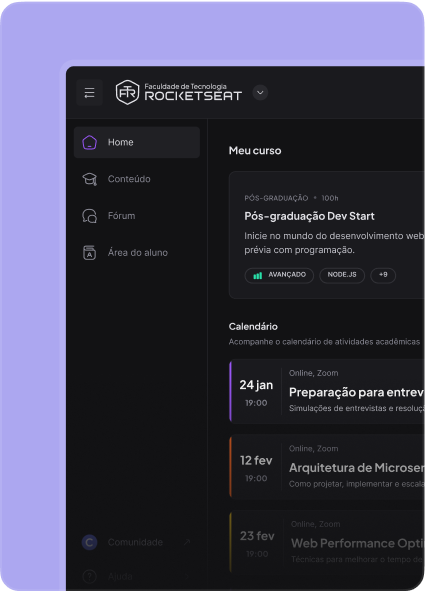The width and height of the screenshot is (425, 591).
Task: Open the Comunidade external link
Action: 187,542
